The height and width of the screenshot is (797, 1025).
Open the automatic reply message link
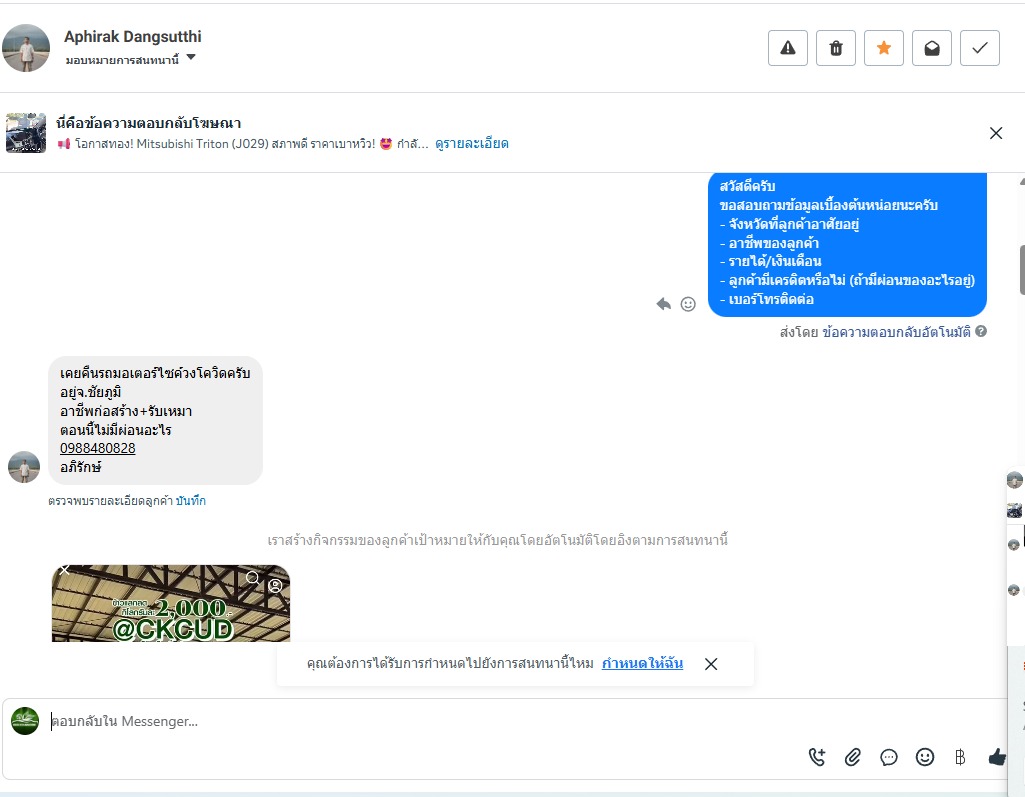click(x=896, y=332)
